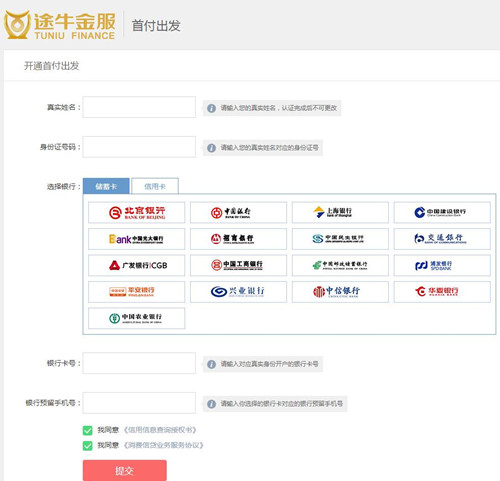Toggle the consumer credit service agreement checkbox
This screenshot has height=481, width=500.
(87, 446)
